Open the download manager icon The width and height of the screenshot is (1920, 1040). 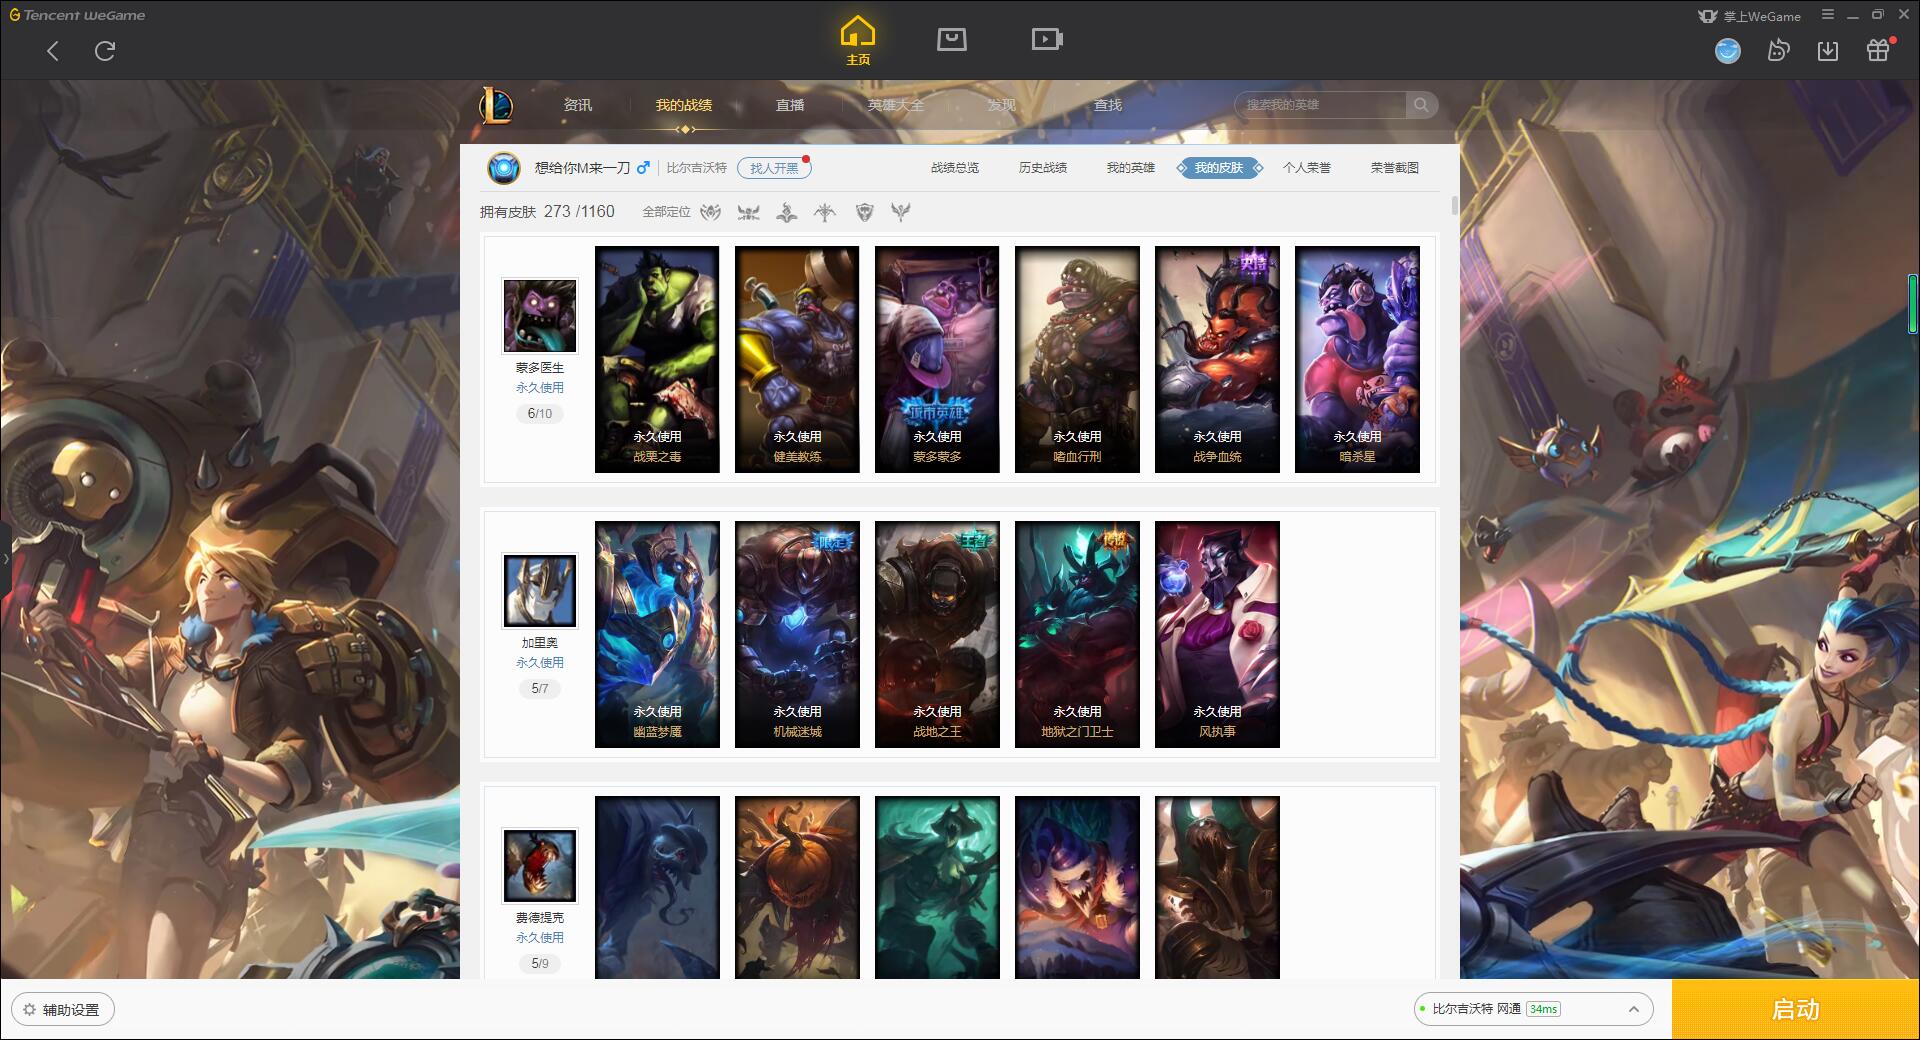coord(1828,51)
